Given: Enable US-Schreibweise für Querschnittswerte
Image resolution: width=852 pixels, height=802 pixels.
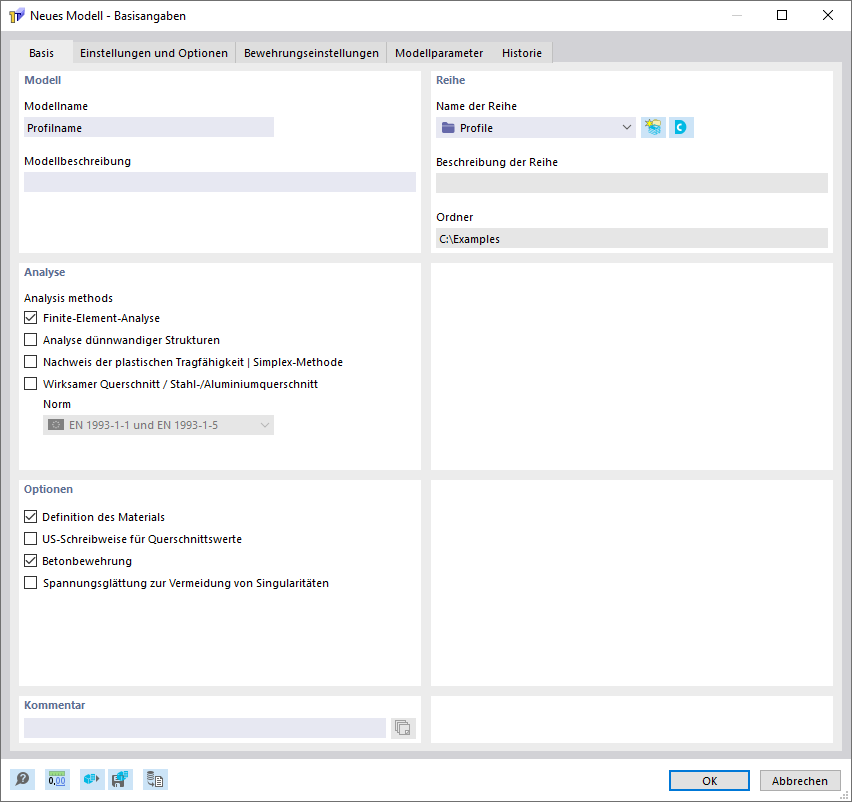Looking at the screenshot, I should click(x=30, y=539).
